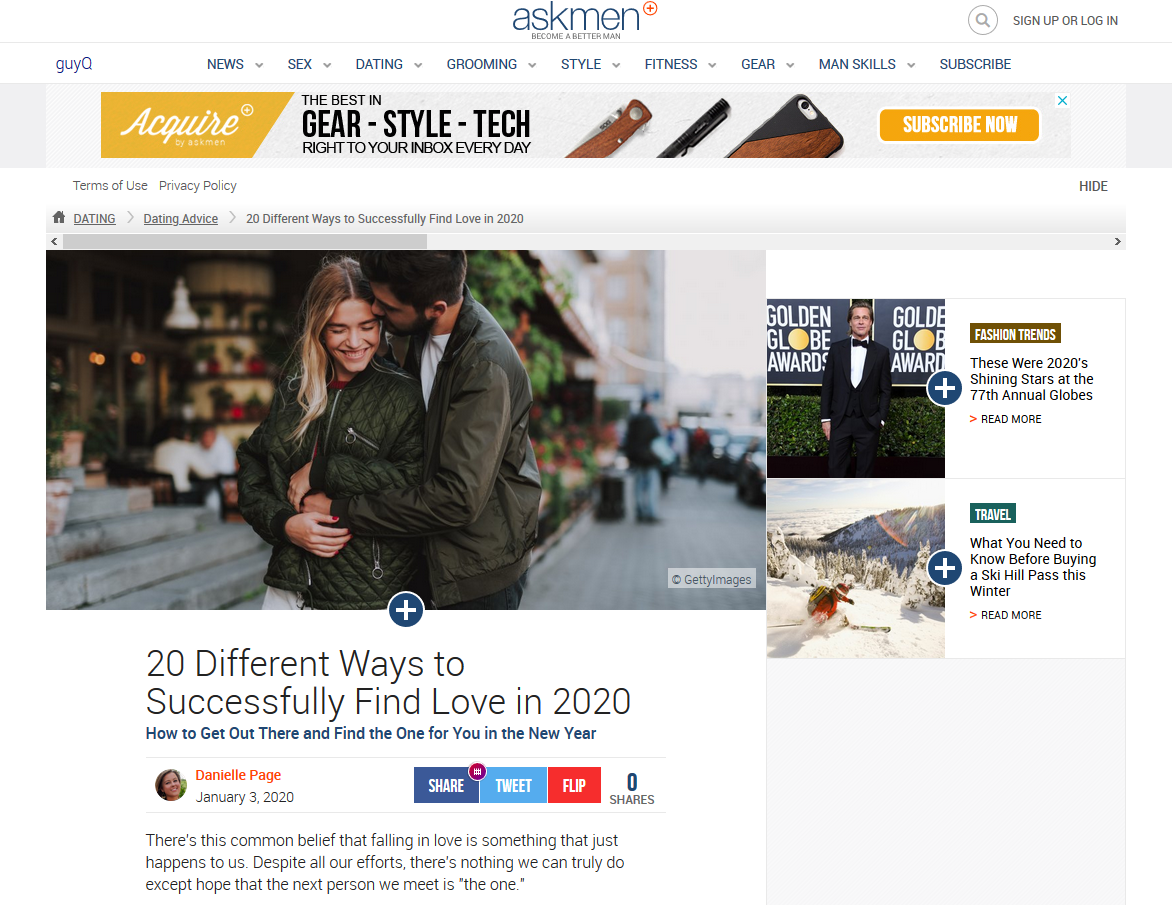Click the home icon in breadcrumb
The image size is (1172, 905).
pyautogui.click(x=60, y=217)
